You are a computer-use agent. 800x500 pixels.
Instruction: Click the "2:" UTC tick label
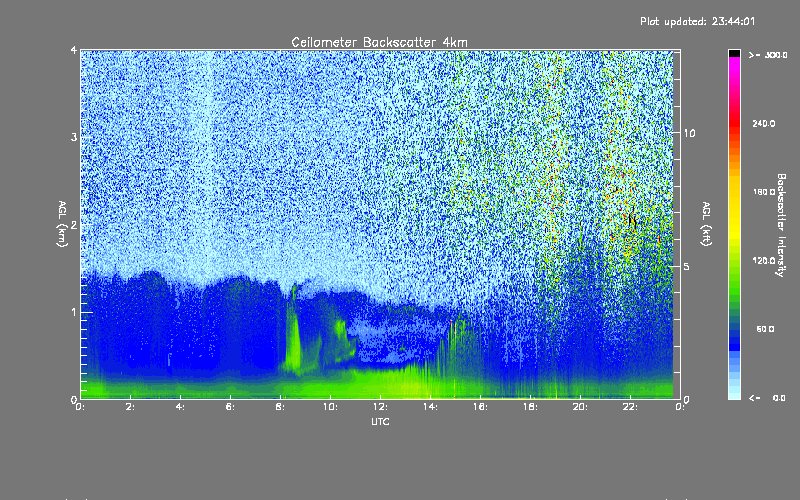[x=130, y=407]
